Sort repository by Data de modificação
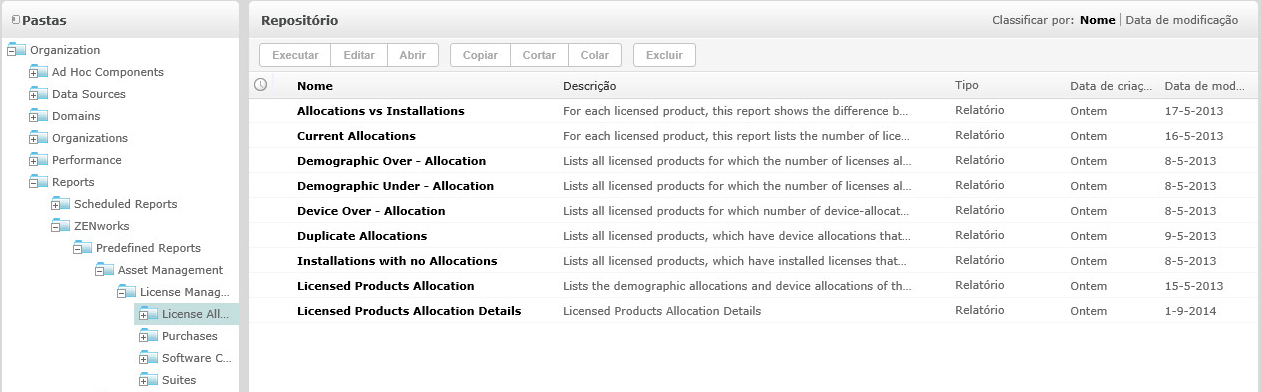Image resolution: width=1261 pixels, height=392 pixels. tap(1182, 20)
